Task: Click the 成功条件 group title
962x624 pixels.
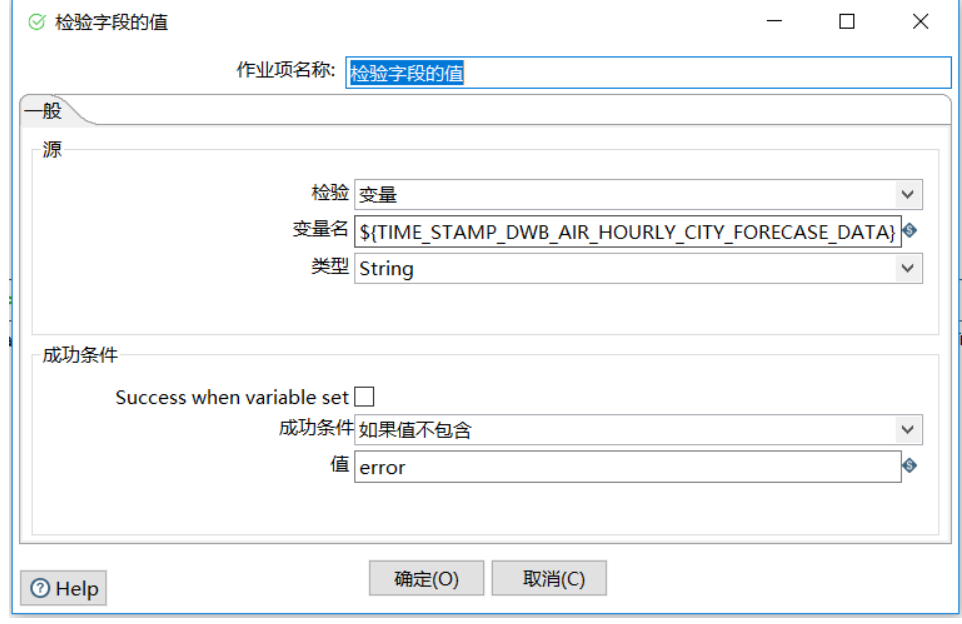Action: (x=80, y=355)
